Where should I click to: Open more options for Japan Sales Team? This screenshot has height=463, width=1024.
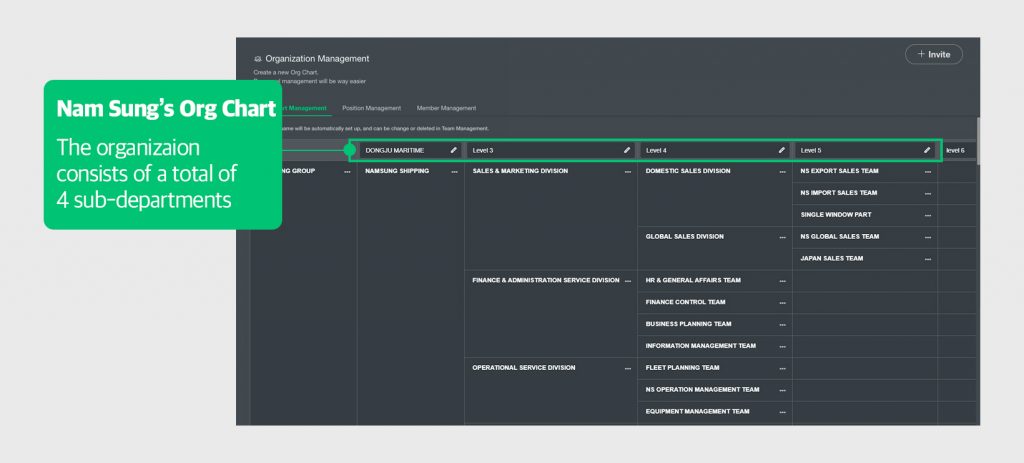pos(928,259)
